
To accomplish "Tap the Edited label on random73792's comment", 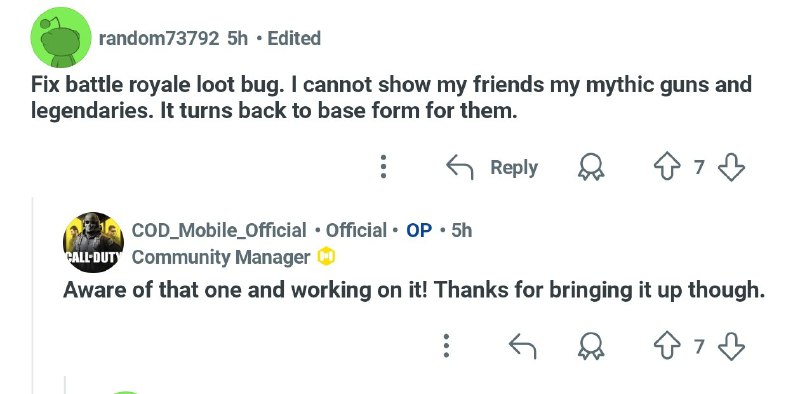I will point(294,38).
